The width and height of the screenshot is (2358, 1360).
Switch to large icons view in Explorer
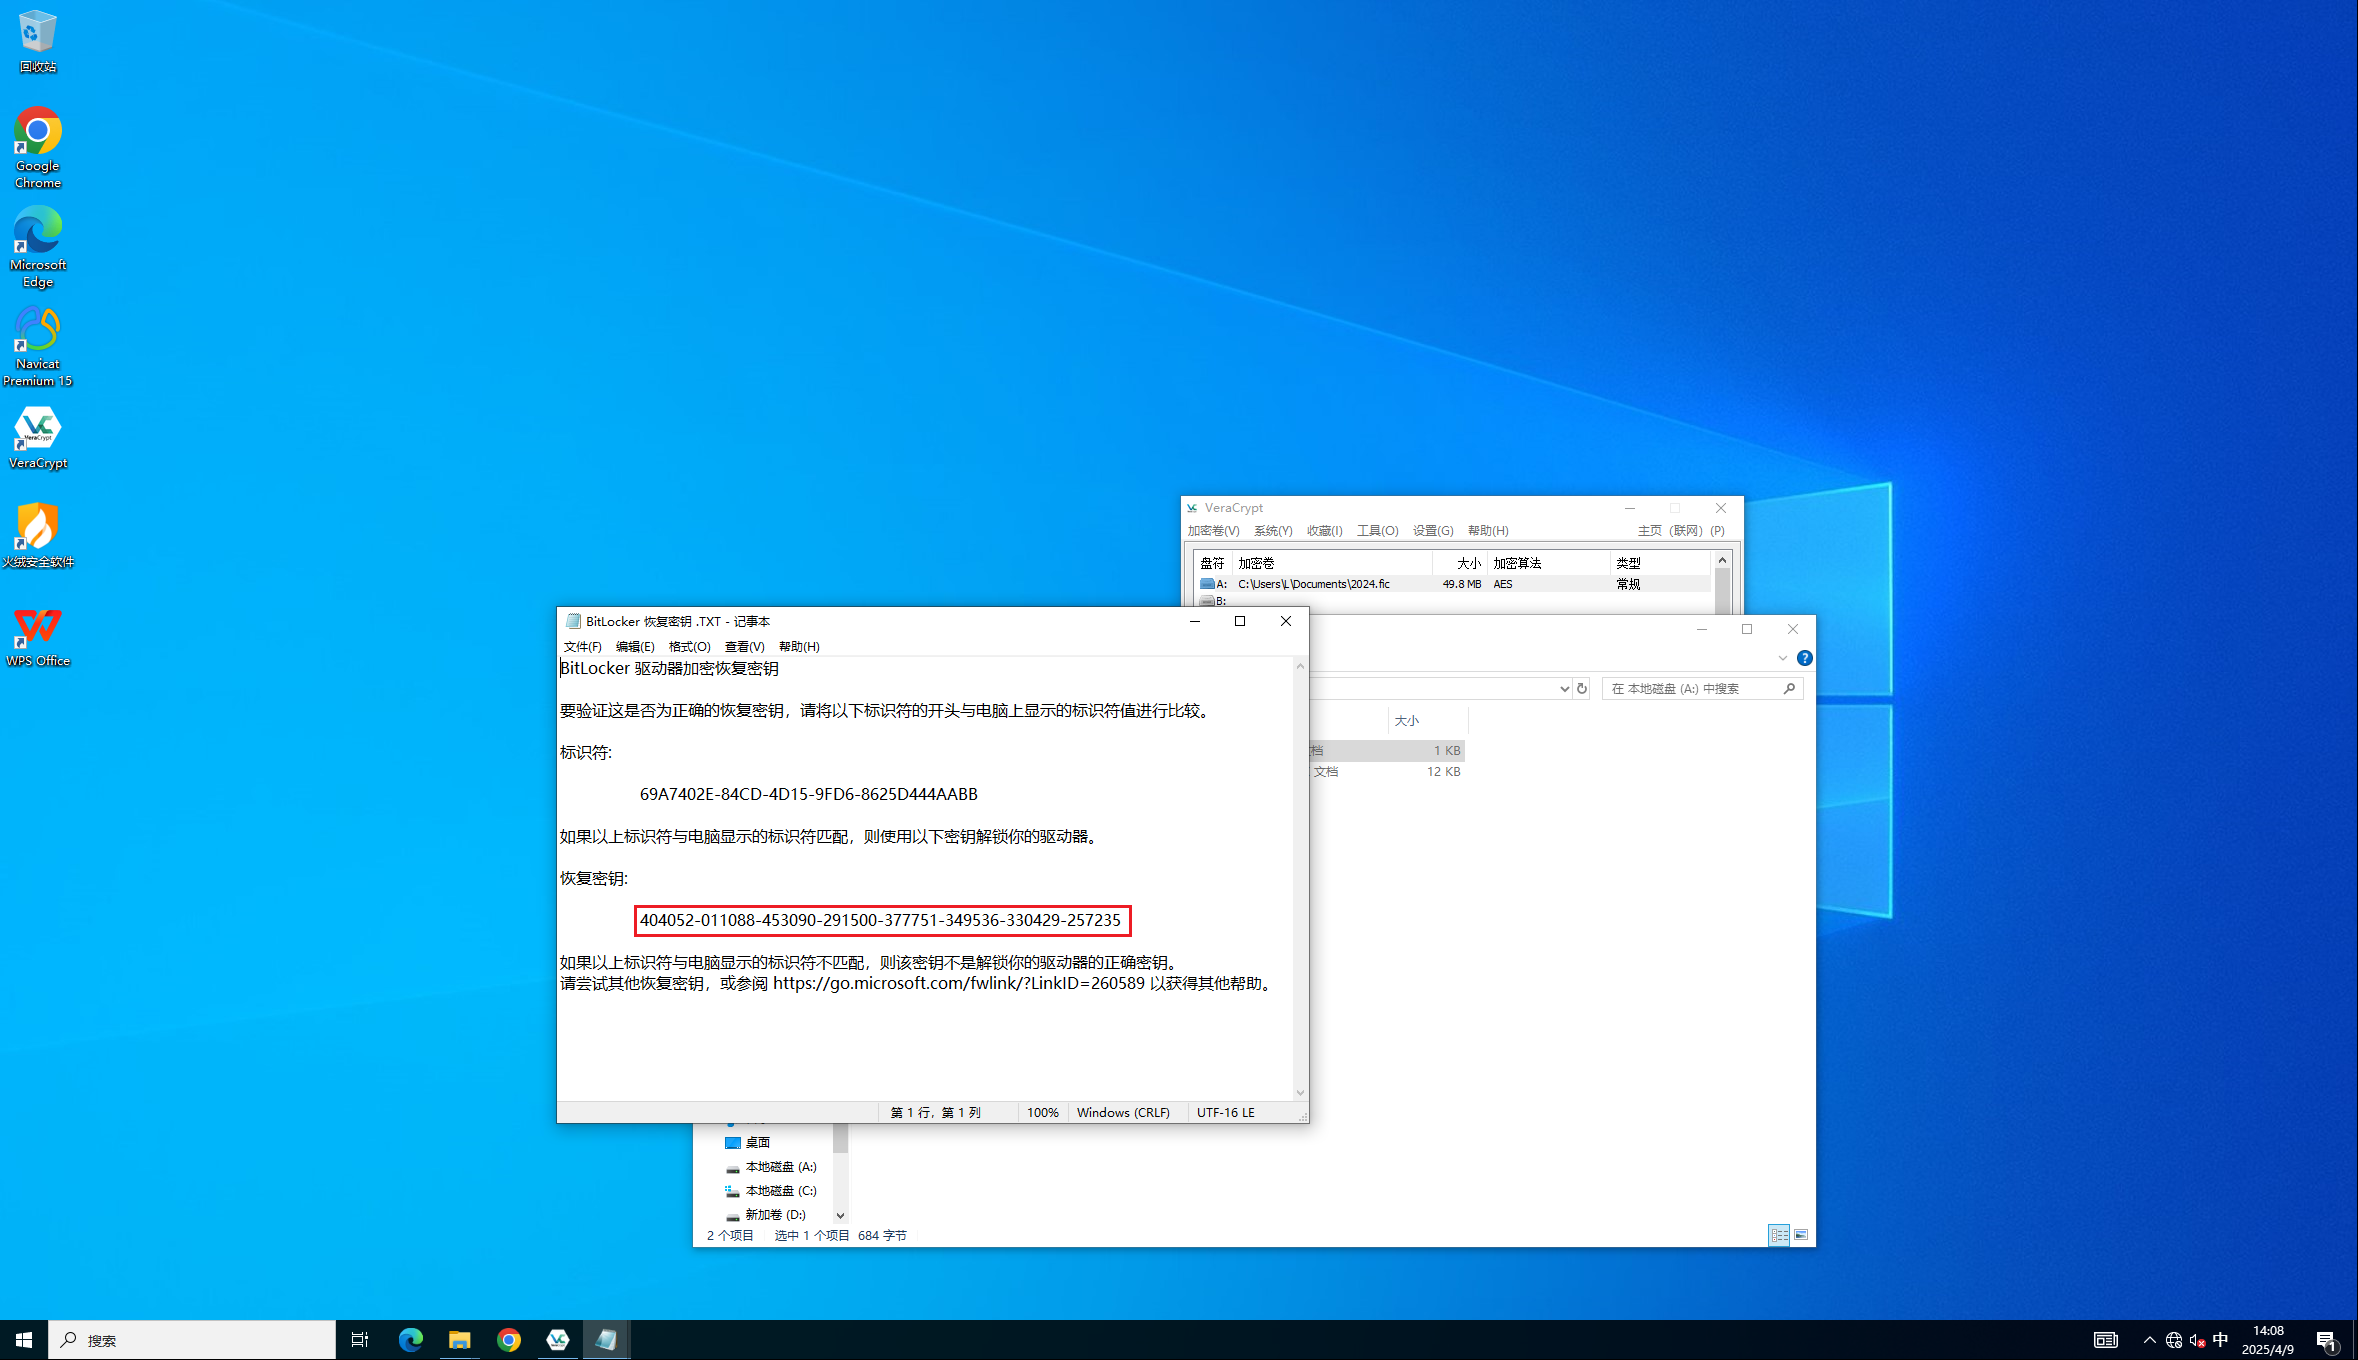(1801, 1235)
